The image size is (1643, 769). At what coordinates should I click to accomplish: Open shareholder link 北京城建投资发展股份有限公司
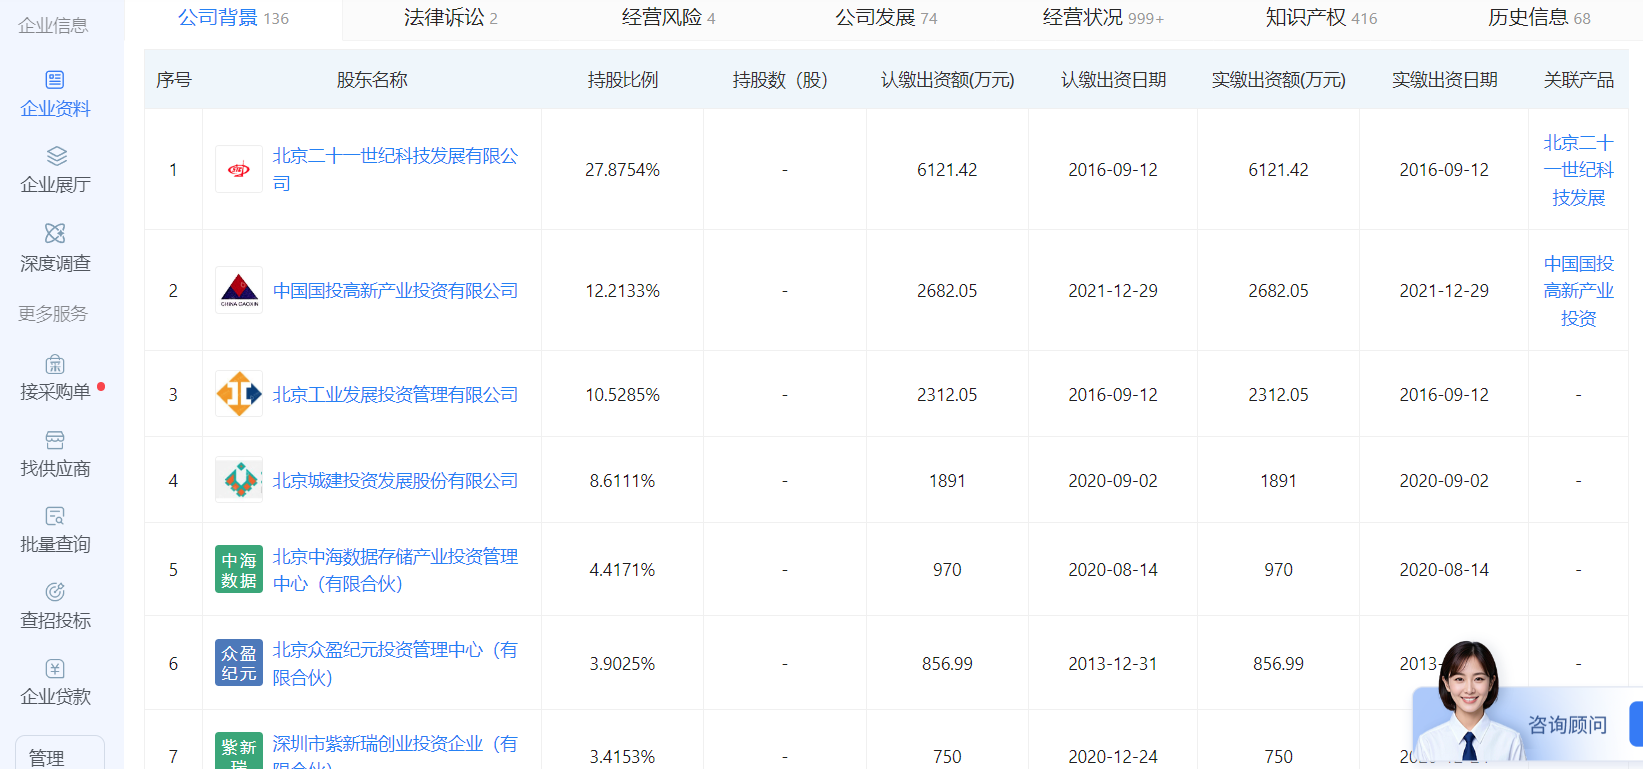coord(395,480)
